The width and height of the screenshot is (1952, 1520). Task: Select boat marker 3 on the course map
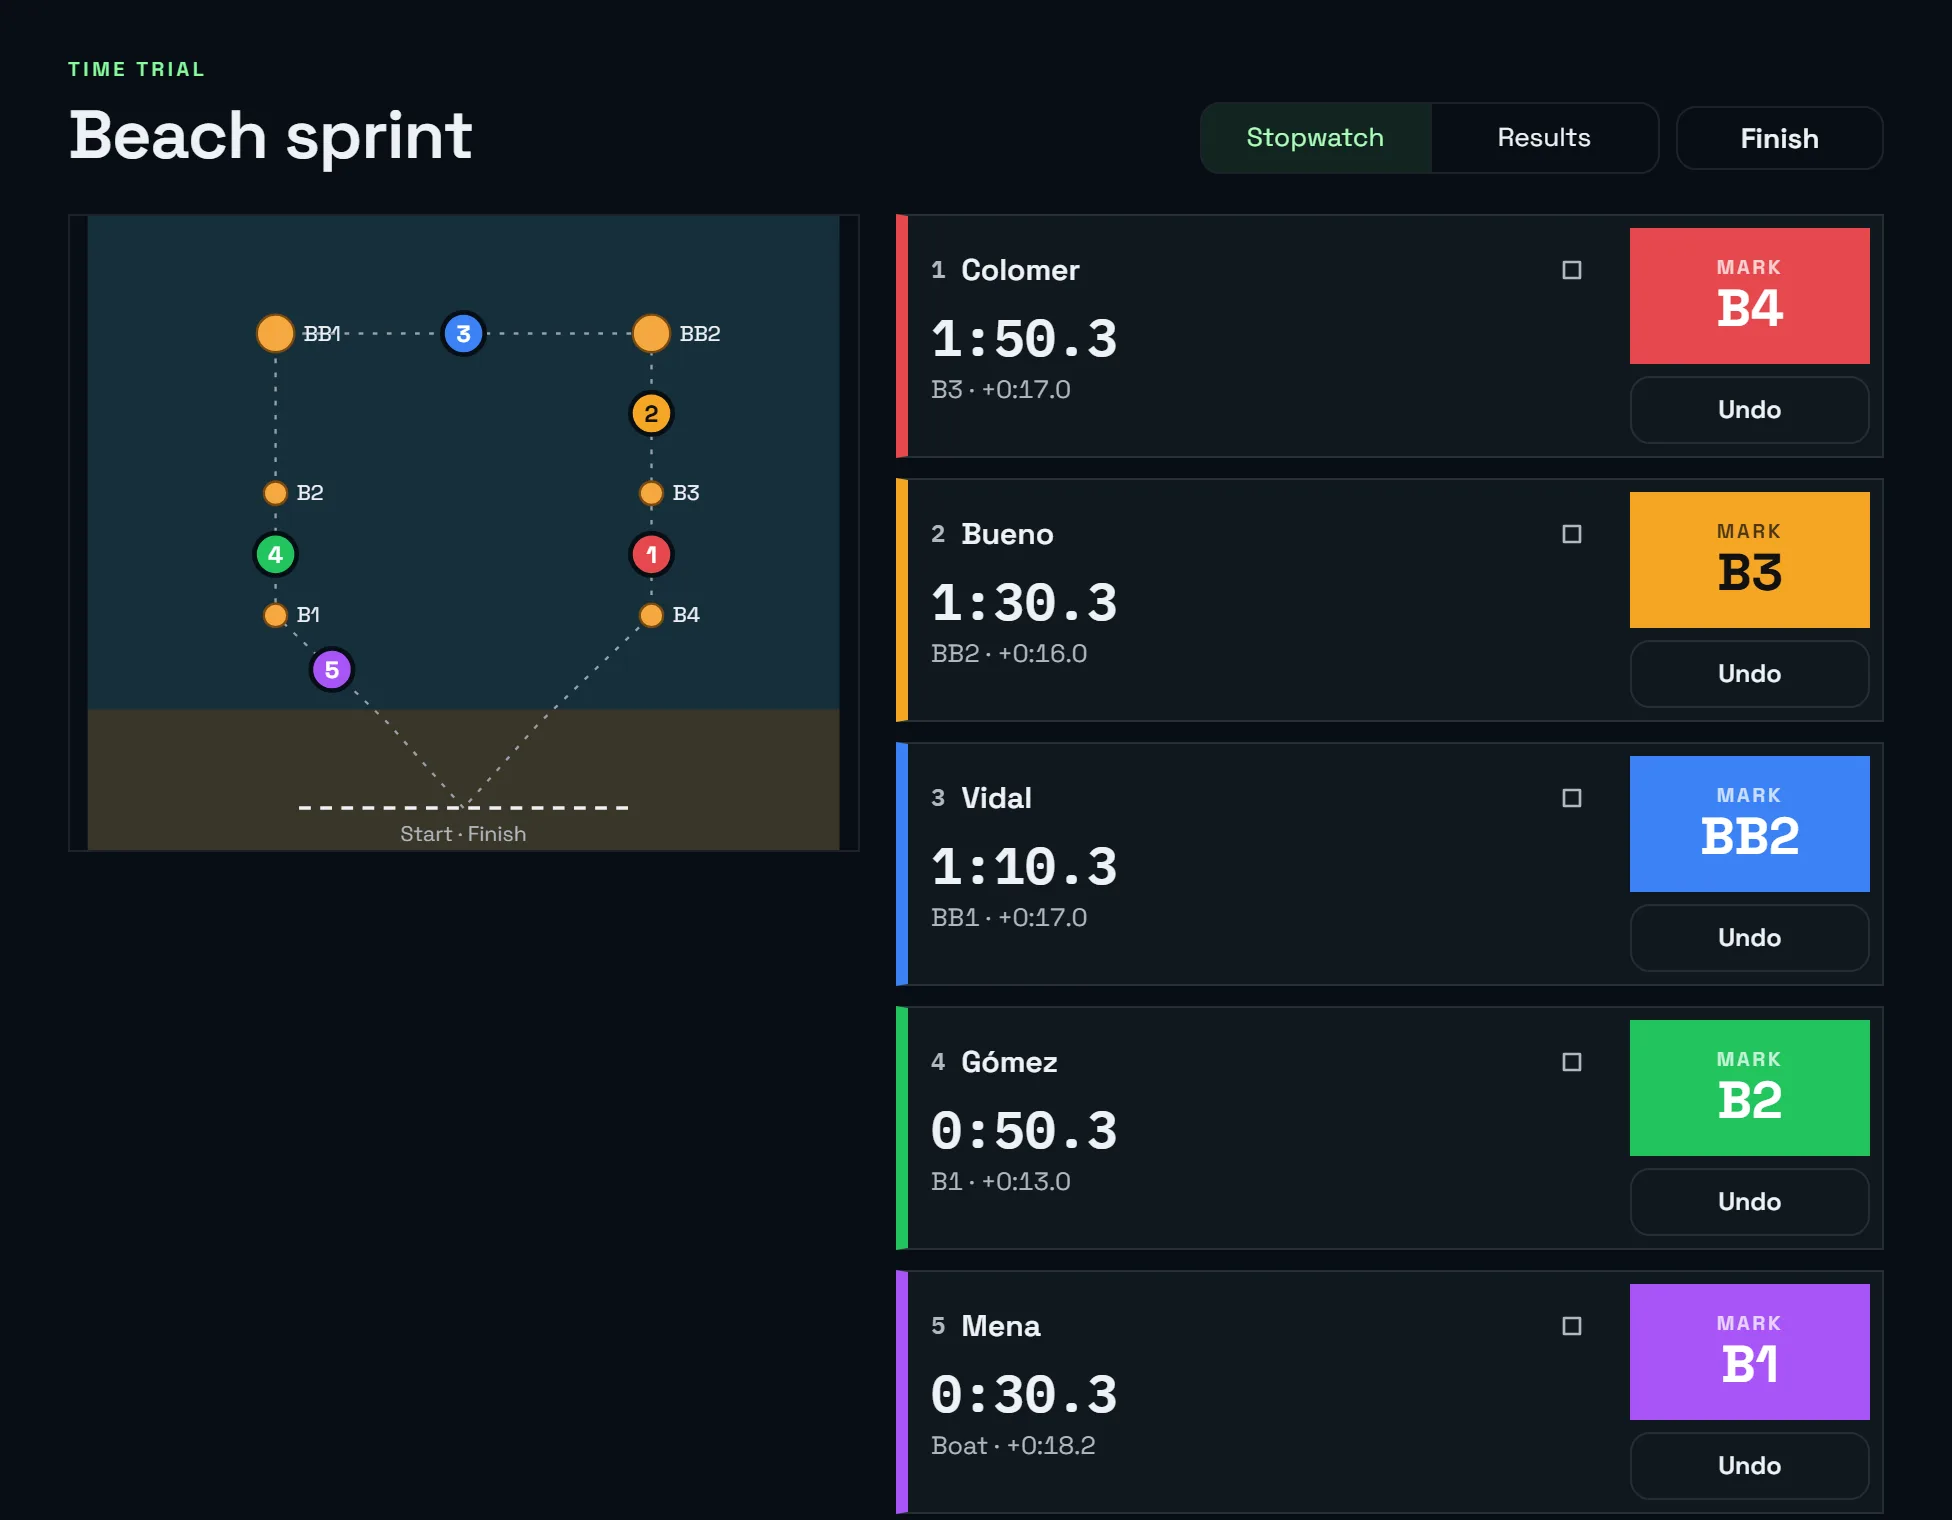(x=463, y=333)
